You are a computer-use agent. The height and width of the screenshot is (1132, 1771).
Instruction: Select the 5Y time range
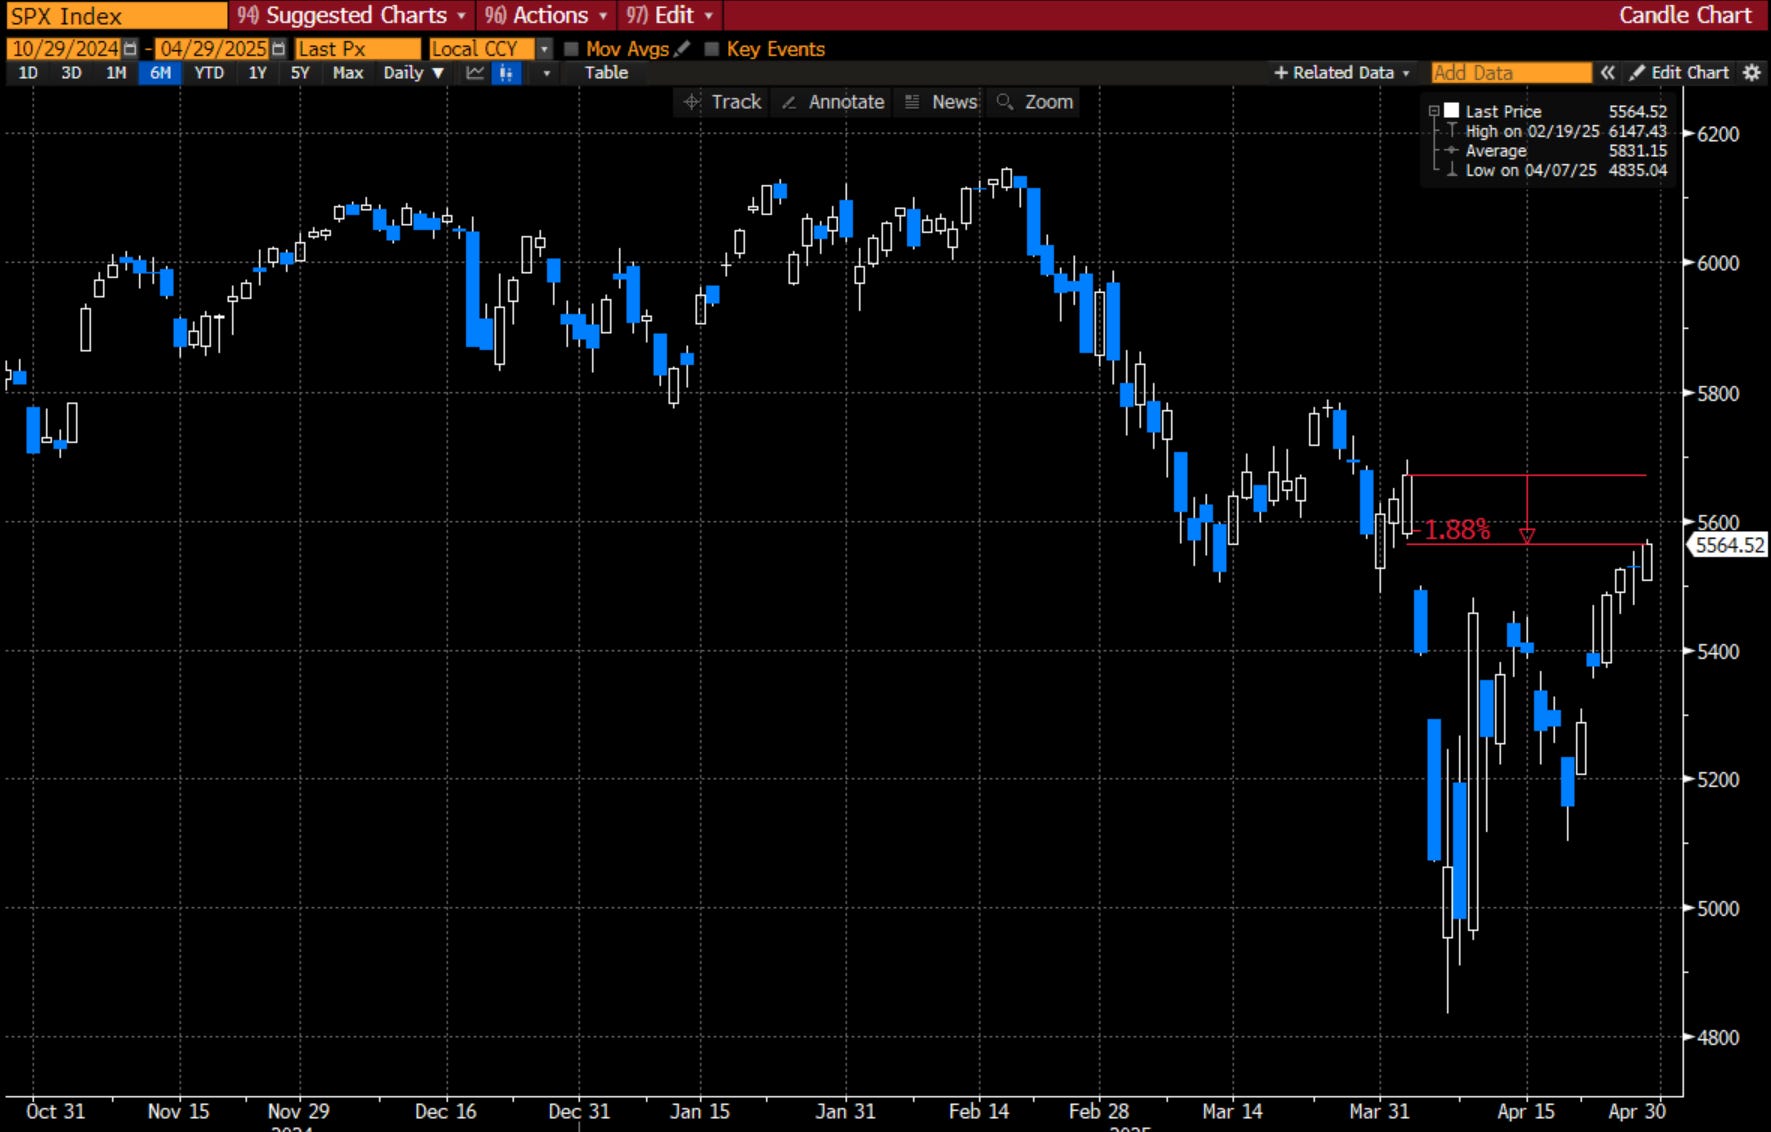point(300,73)
